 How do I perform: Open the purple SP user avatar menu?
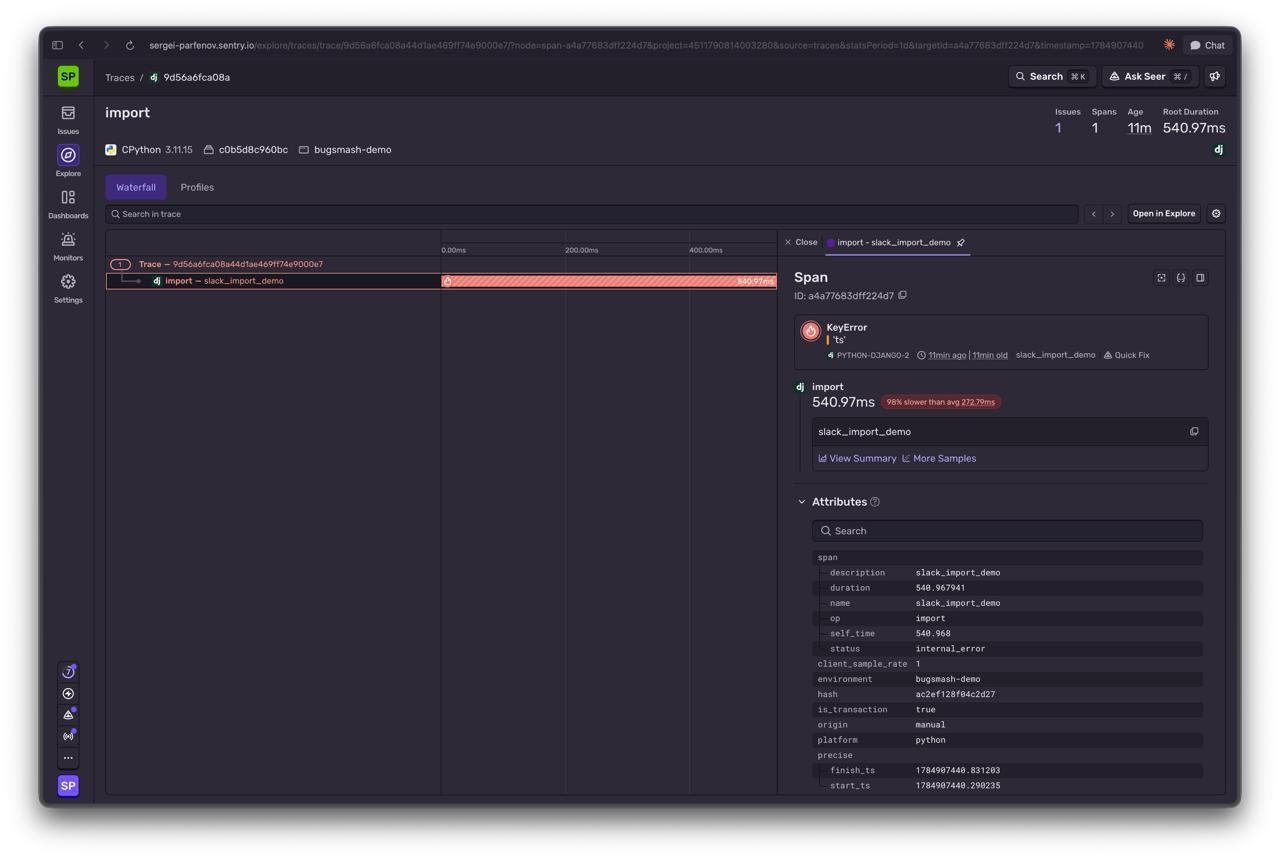(x=68, y=786)
